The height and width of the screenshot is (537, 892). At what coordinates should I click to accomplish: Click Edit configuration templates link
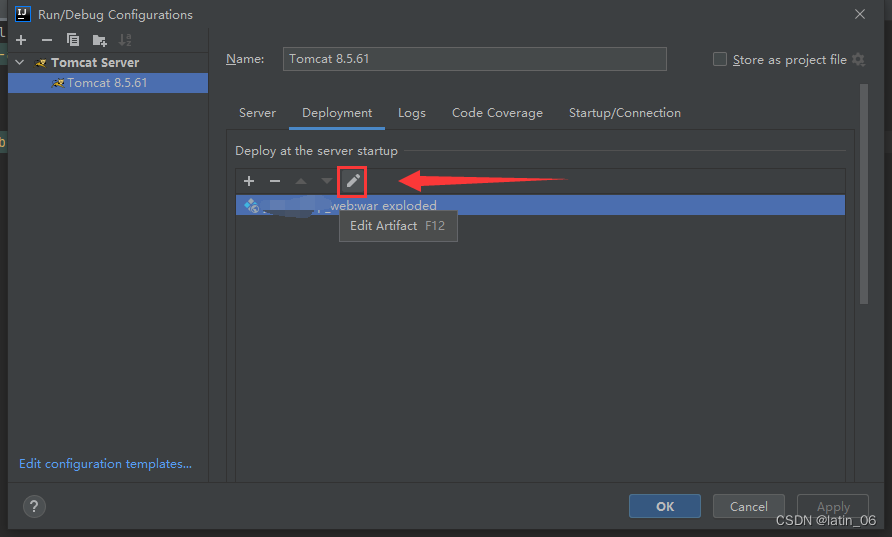[105, 464]
